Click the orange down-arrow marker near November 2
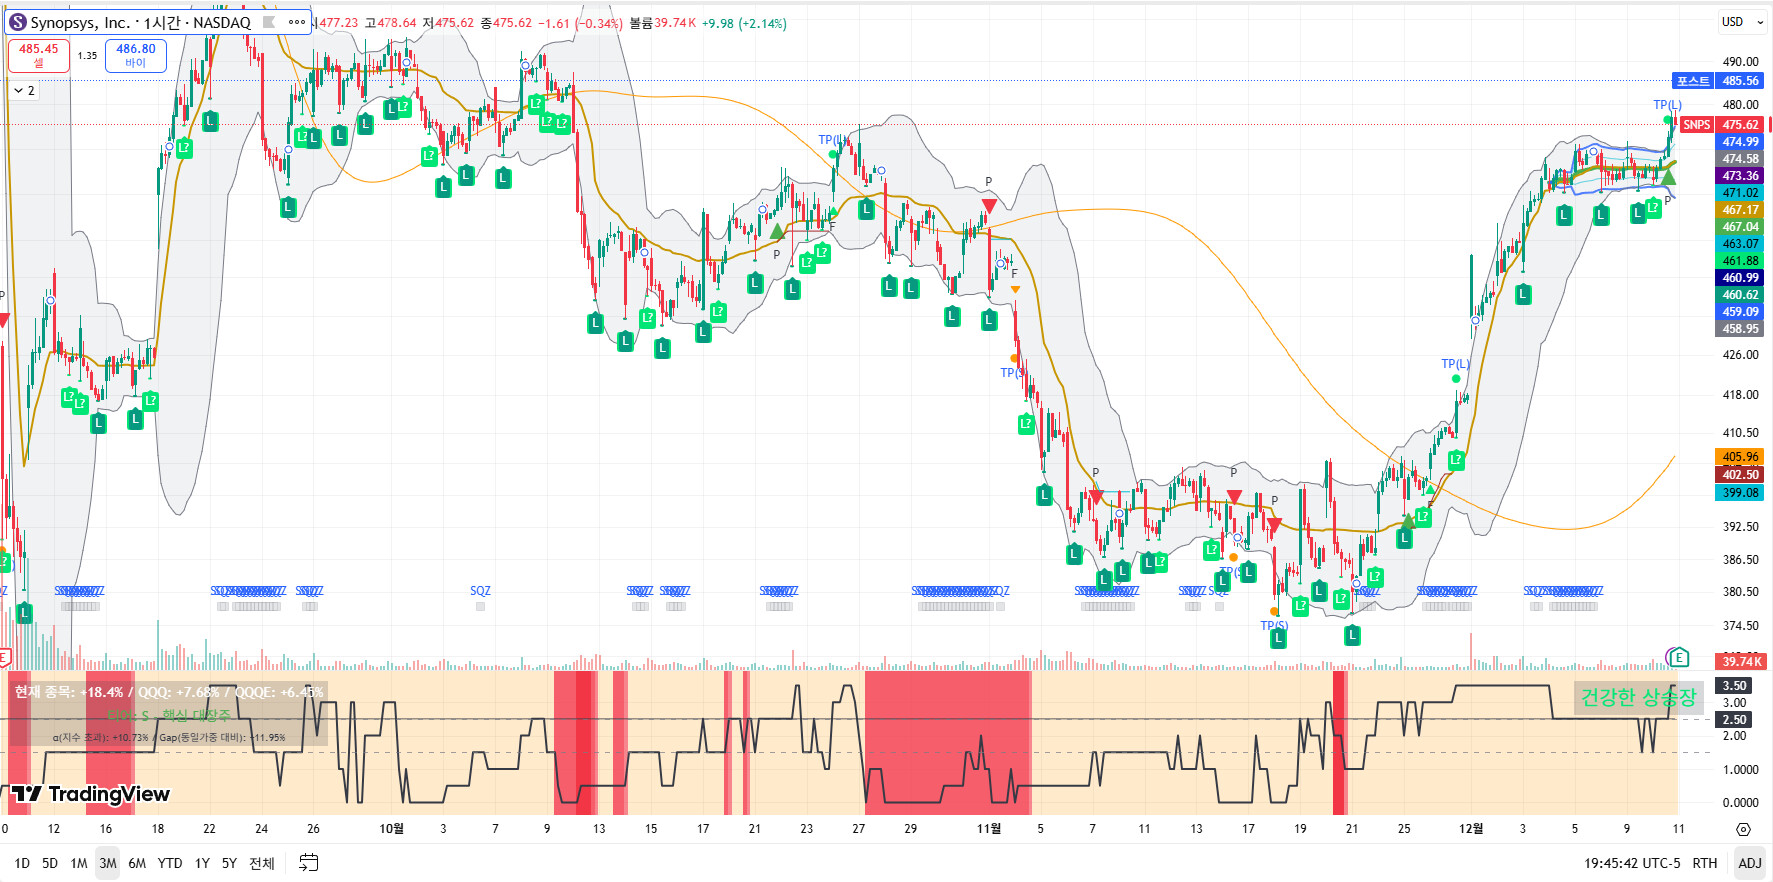Viewport: 1773px width, 882px height. (x=1015, y=290)
